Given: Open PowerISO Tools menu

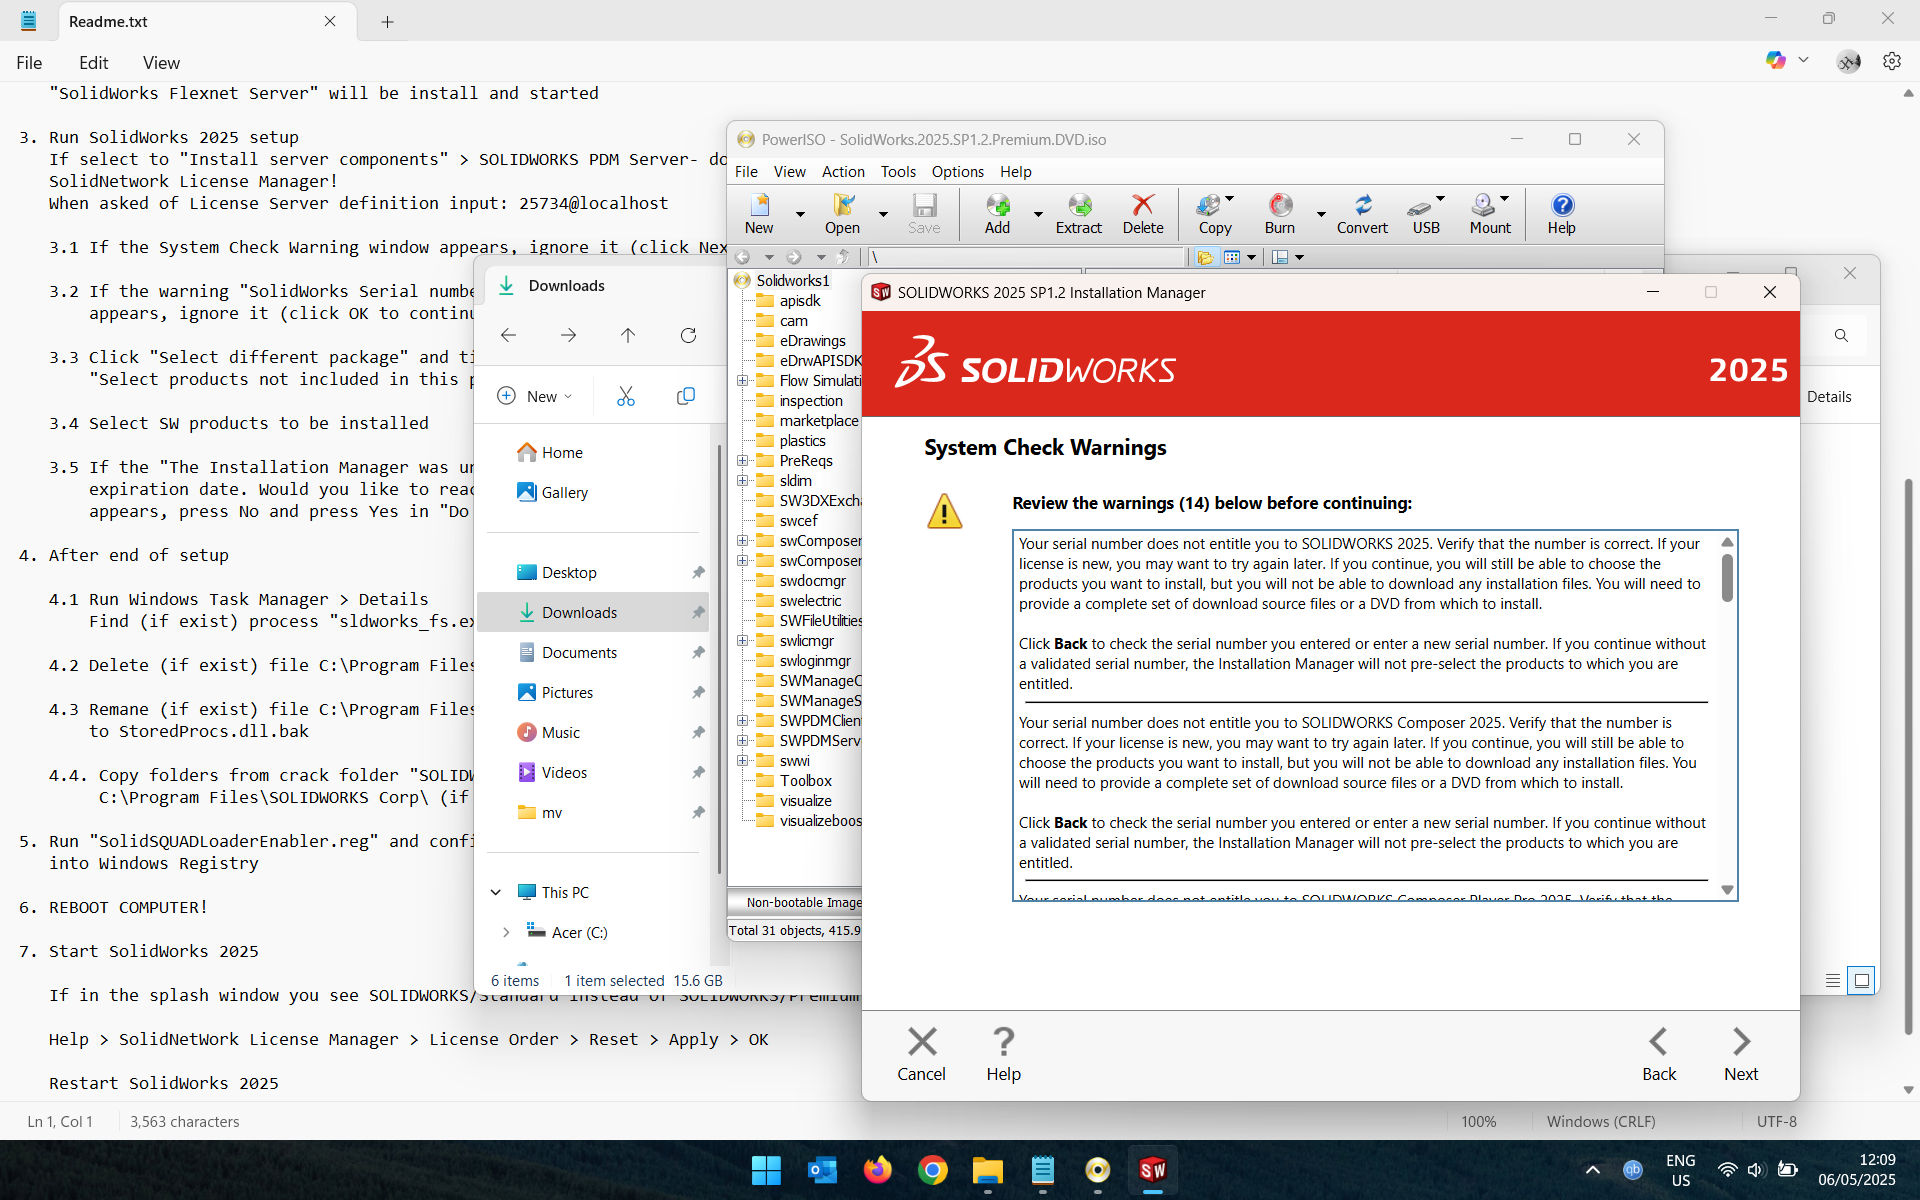Looking at the screenshot, I should click(x=898, y=171).
